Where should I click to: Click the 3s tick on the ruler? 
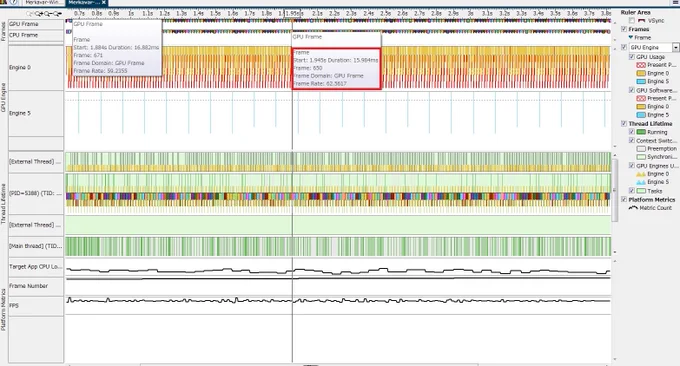(x=471, y=13)
